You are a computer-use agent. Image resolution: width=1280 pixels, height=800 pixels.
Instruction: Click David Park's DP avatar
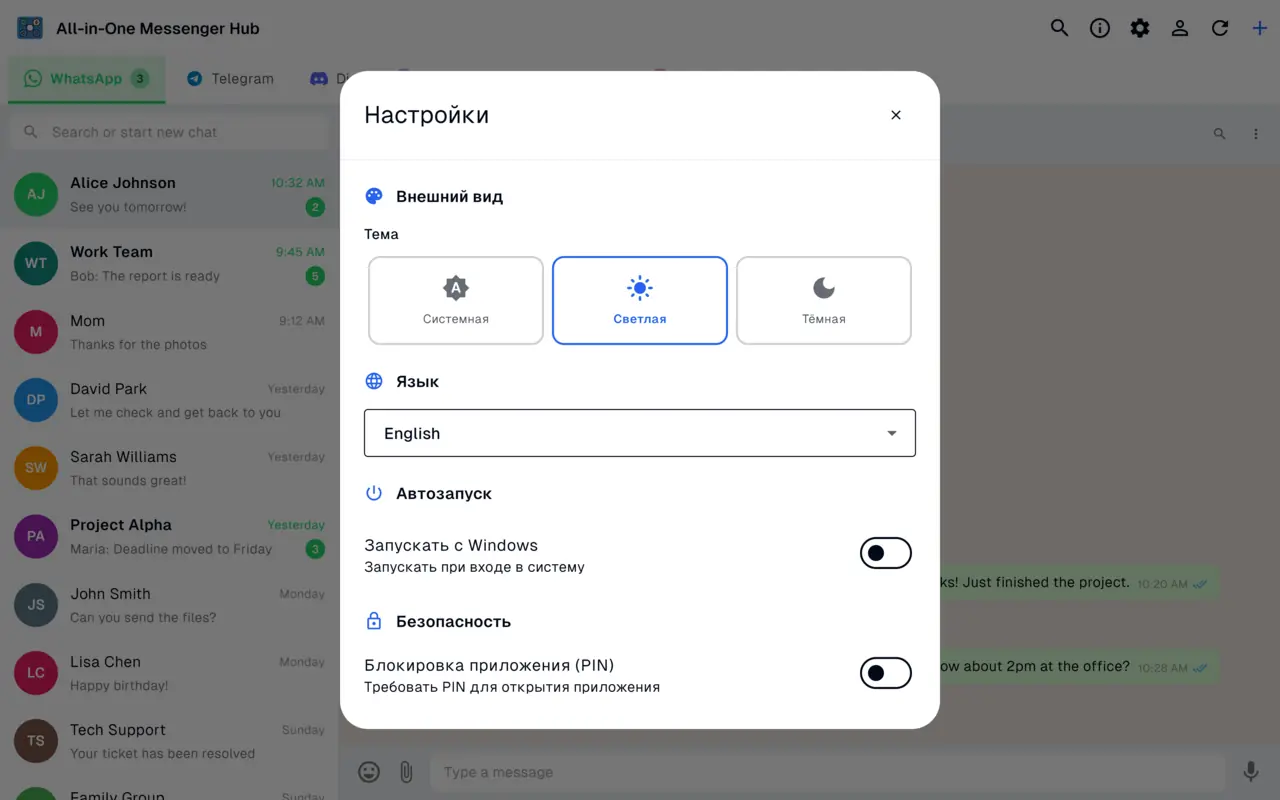click(x=36, y=400)
